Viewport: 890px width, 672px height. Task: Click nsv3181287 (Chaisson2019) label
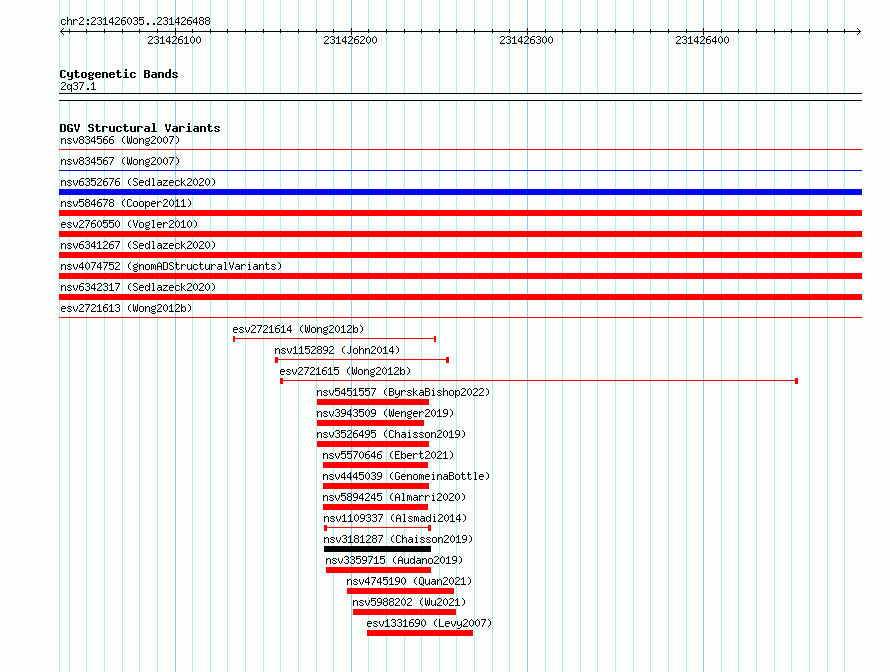point(398,539)
